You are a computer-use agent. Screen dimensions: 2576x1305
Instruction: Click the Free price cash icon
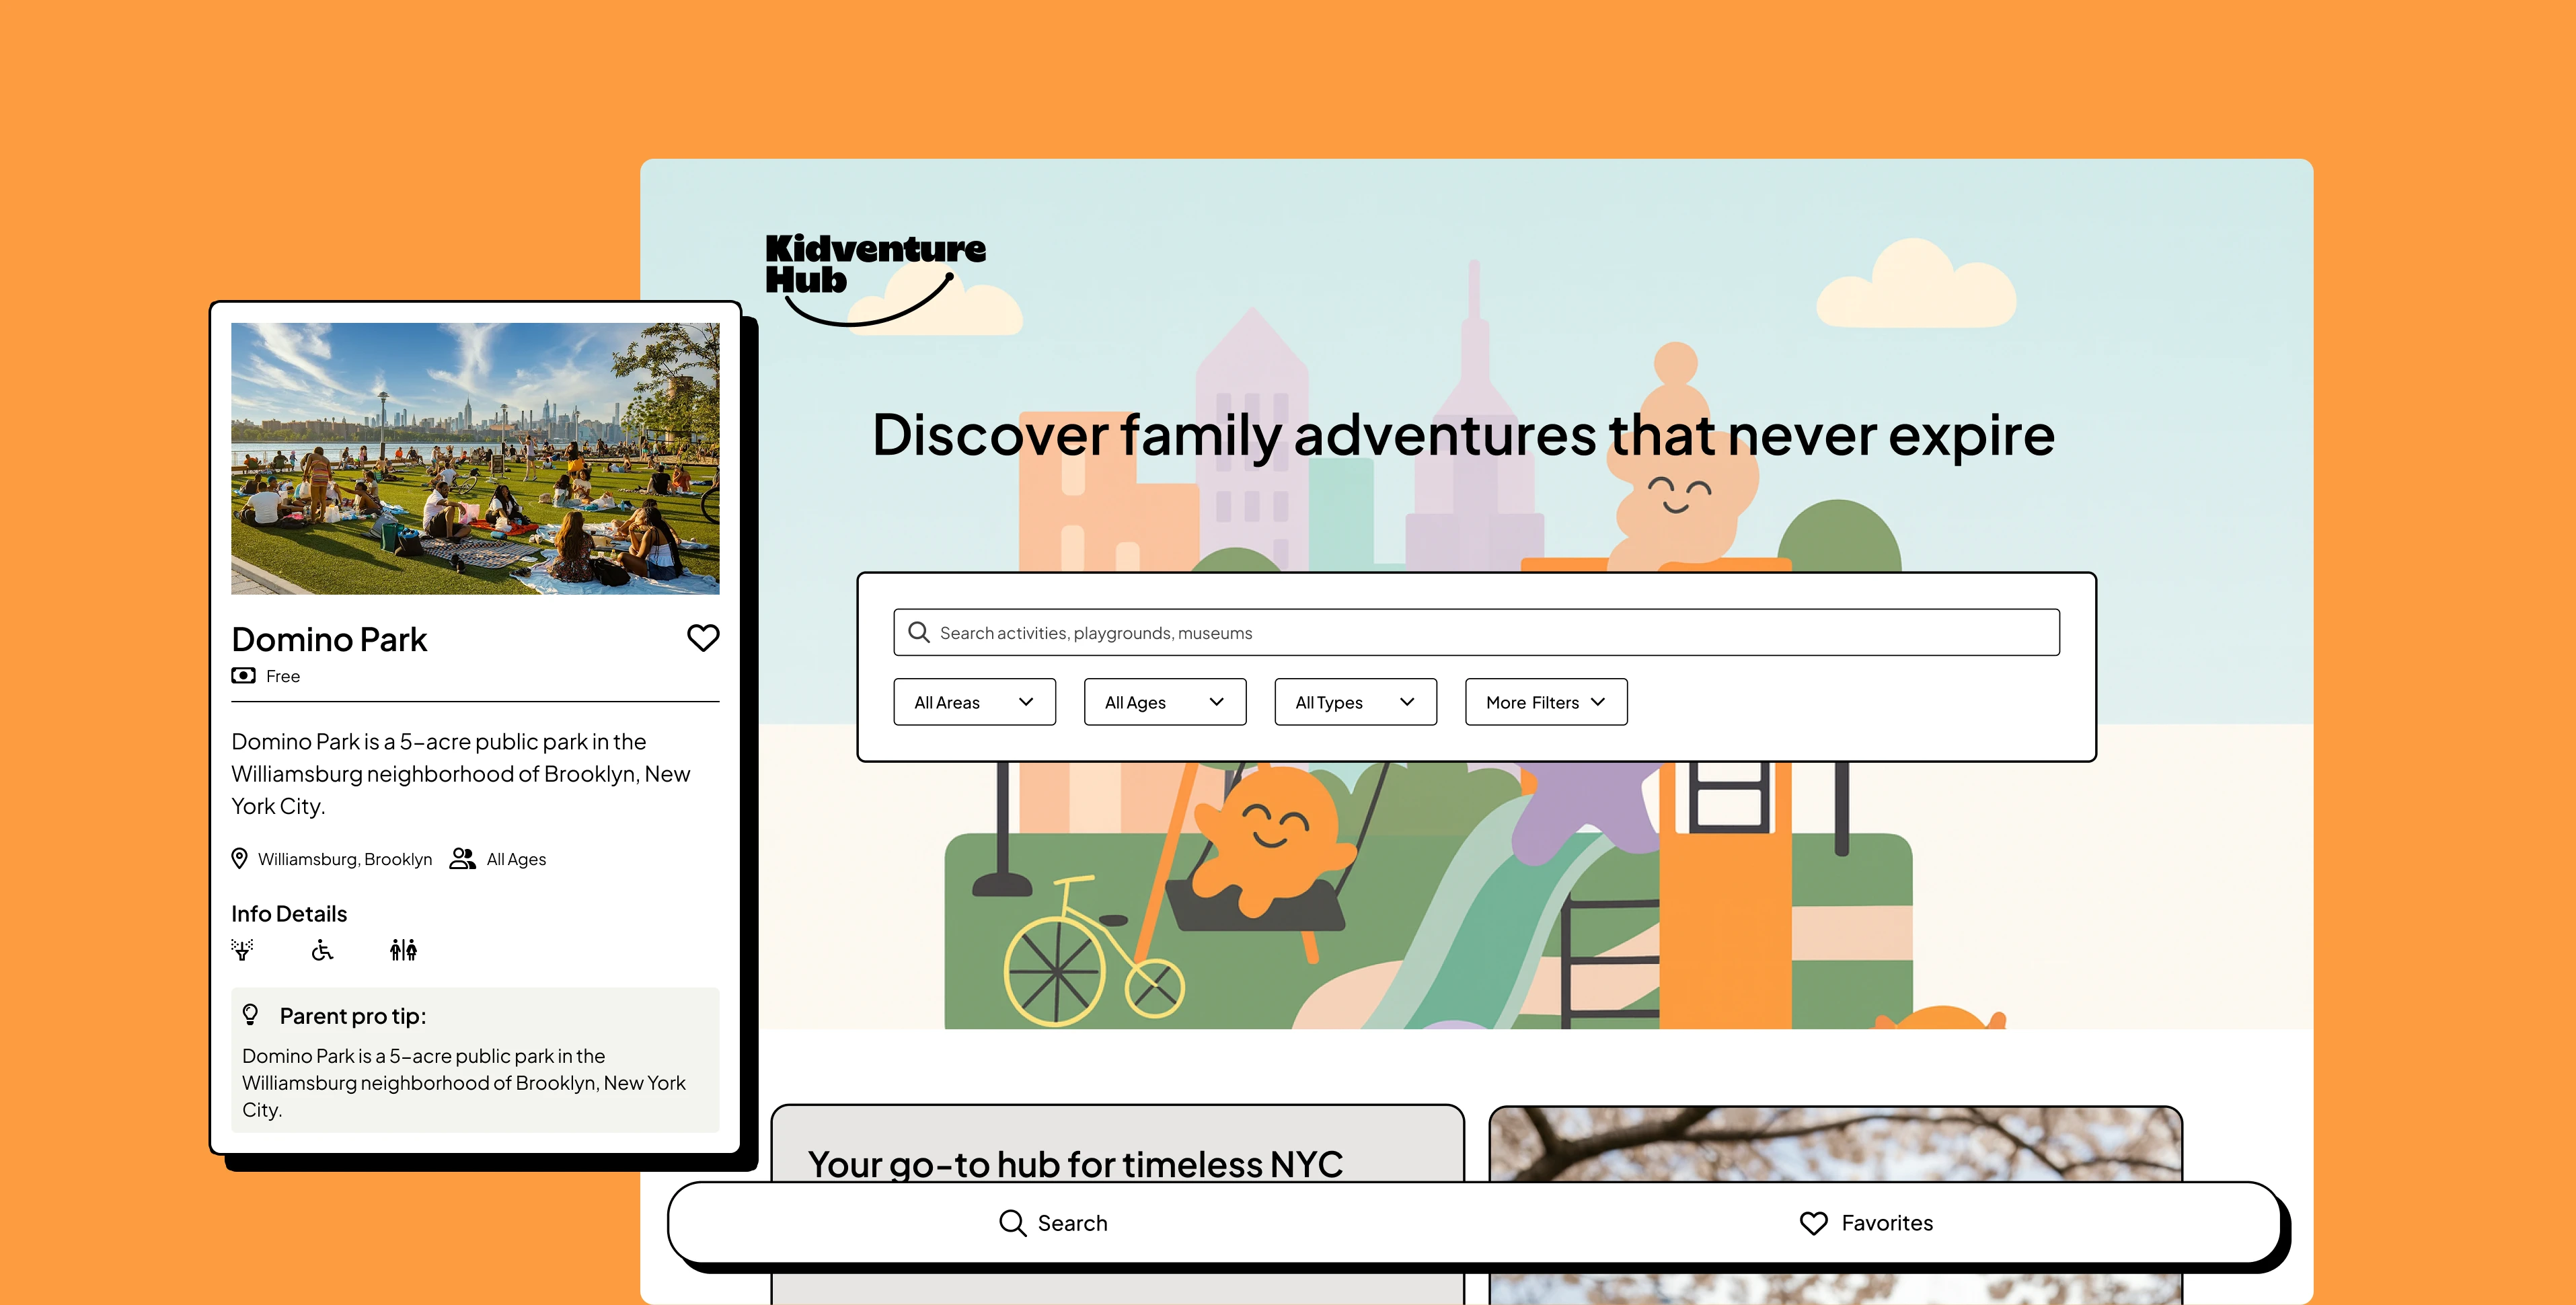[x=243, y=676]
